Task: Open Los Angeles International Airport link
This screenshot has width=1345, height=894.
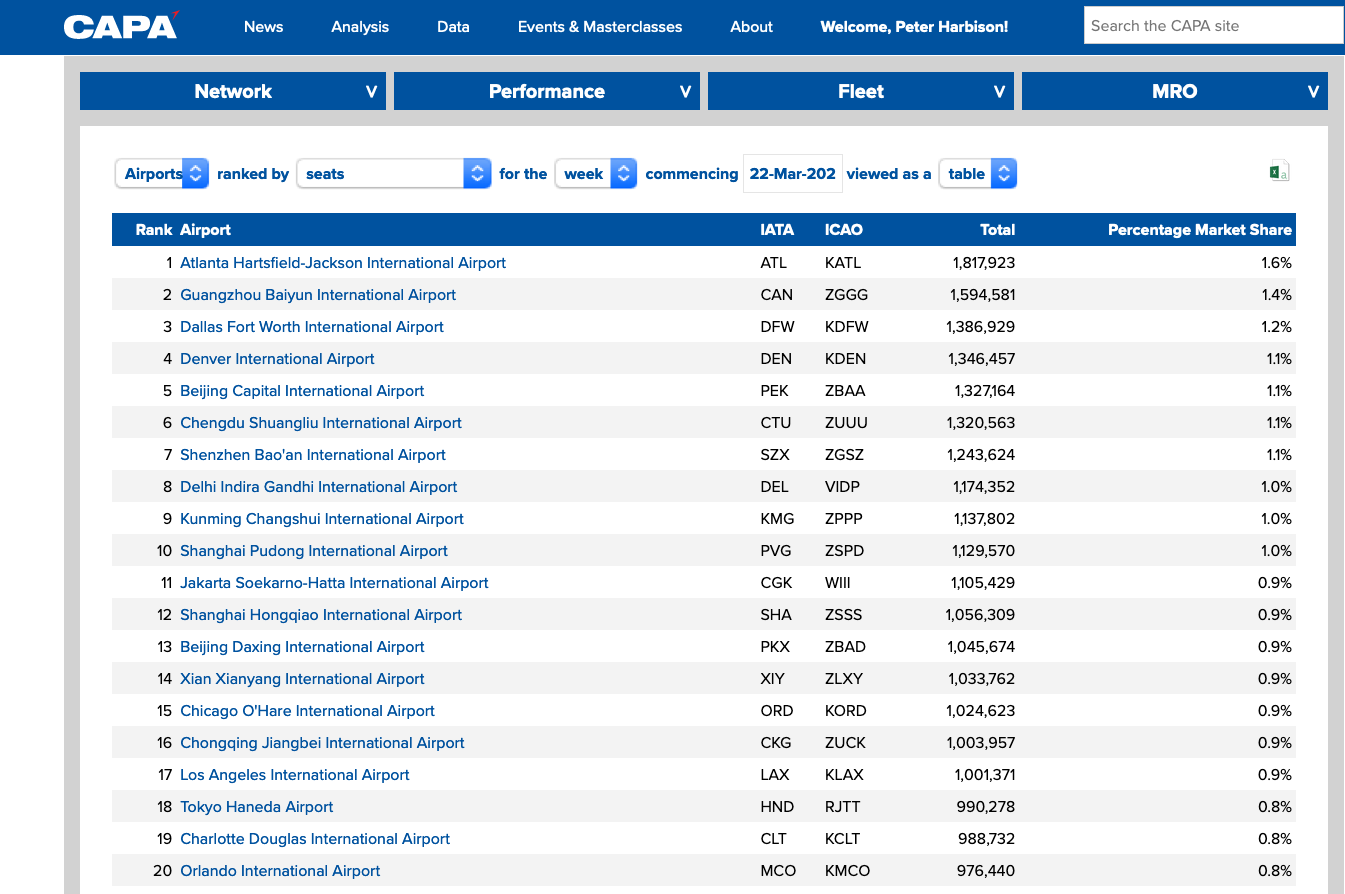Action: point(295,775)
